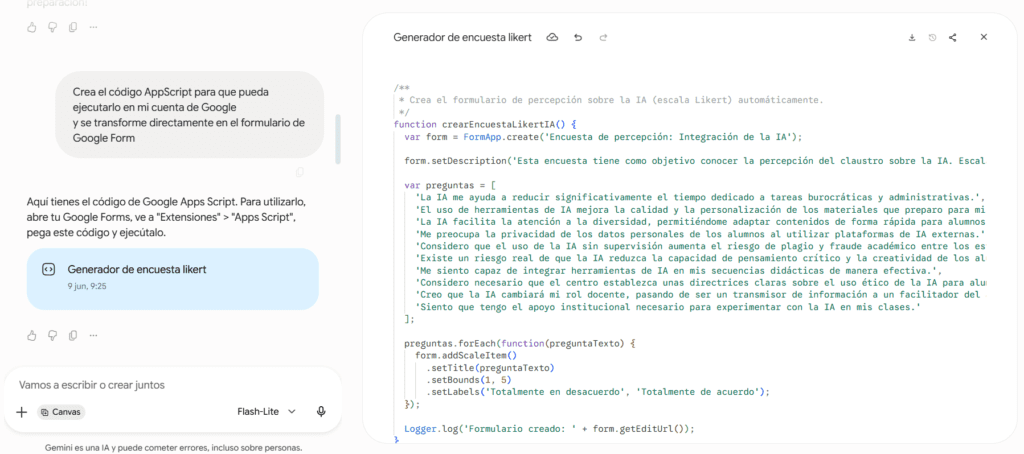Copy the earlier response ending 'preparación!'
Screen dimensions: 1024x454
pos(73,27)
